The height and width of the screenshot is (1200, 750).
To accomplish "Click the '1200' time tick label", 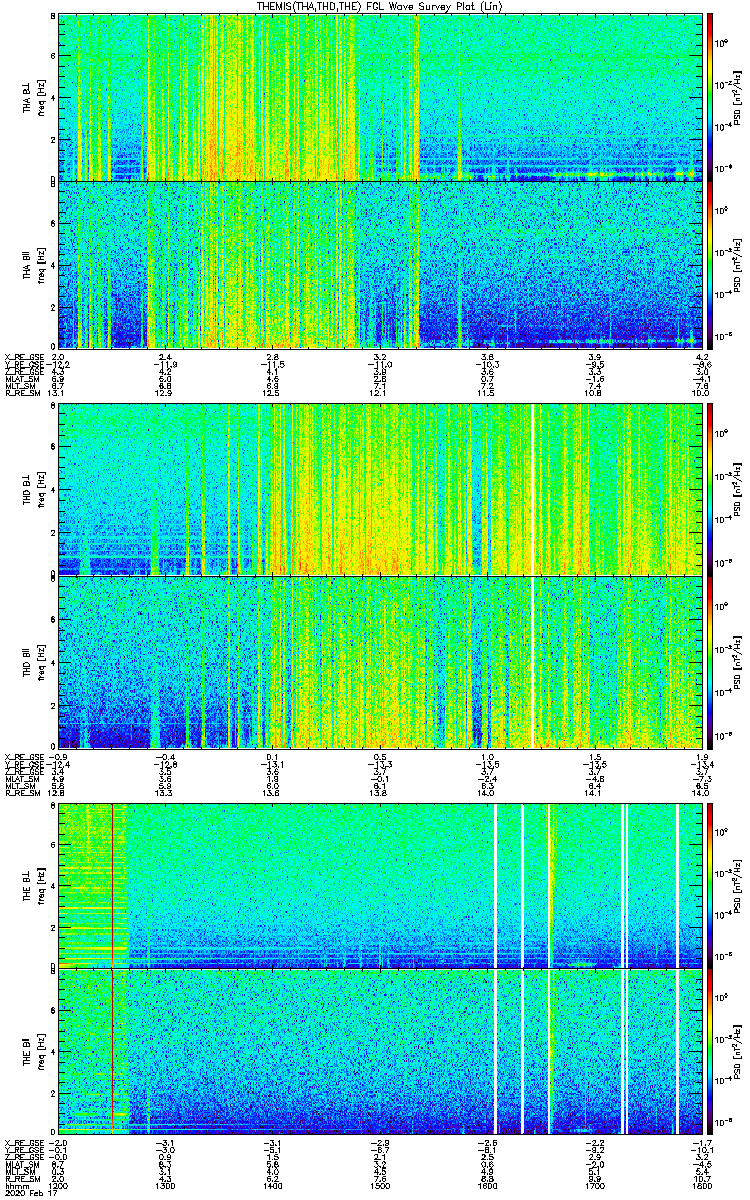I will click(x=60, y=1186).
